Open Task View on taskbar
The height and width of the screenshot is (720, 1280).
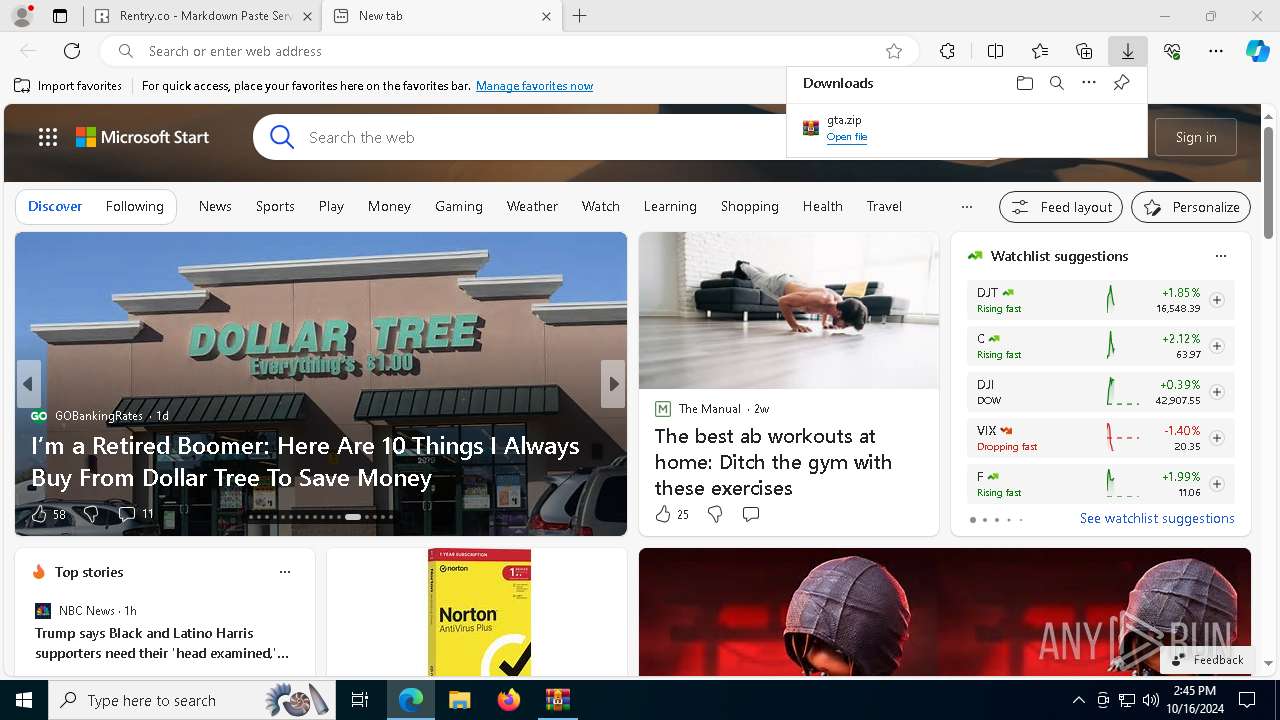click(360, 700)
